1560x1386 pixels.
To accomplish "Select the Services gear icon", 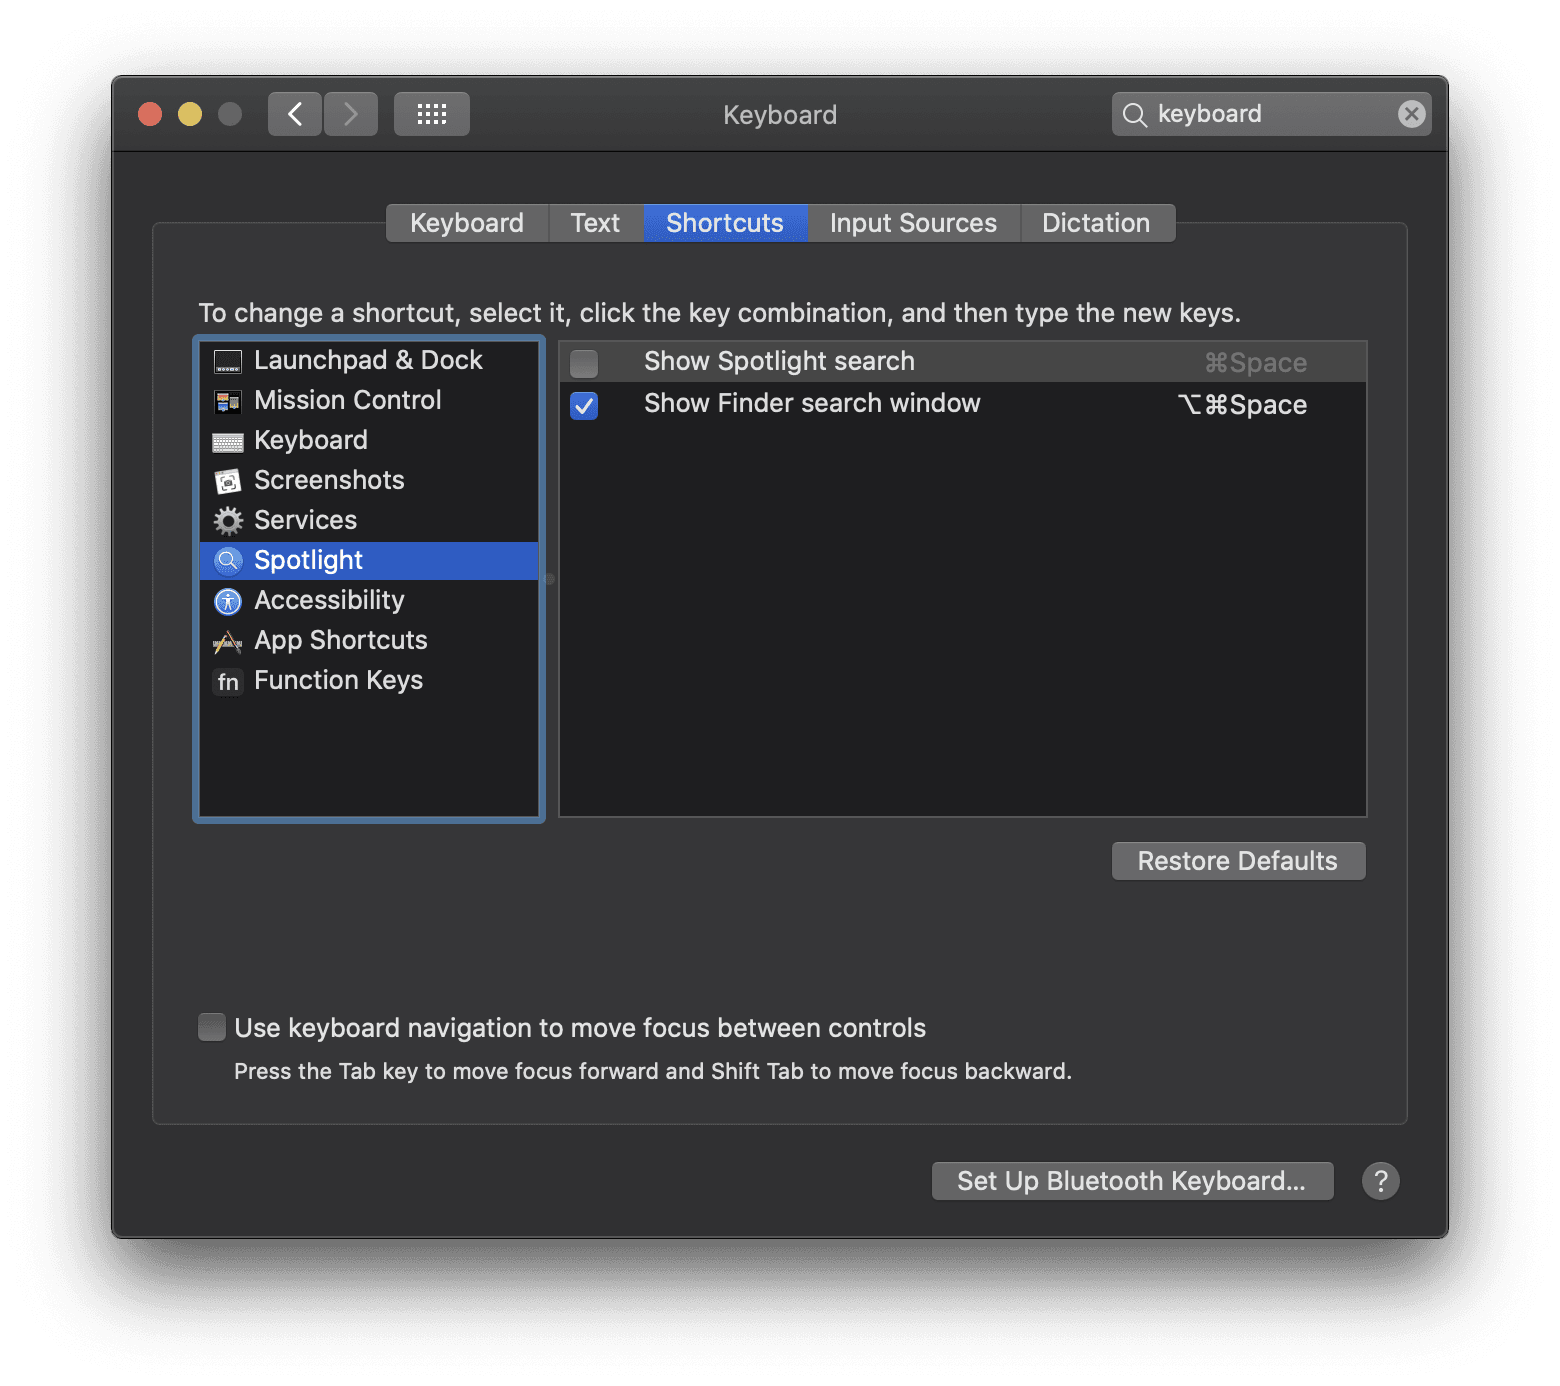I will pos(228,521).
